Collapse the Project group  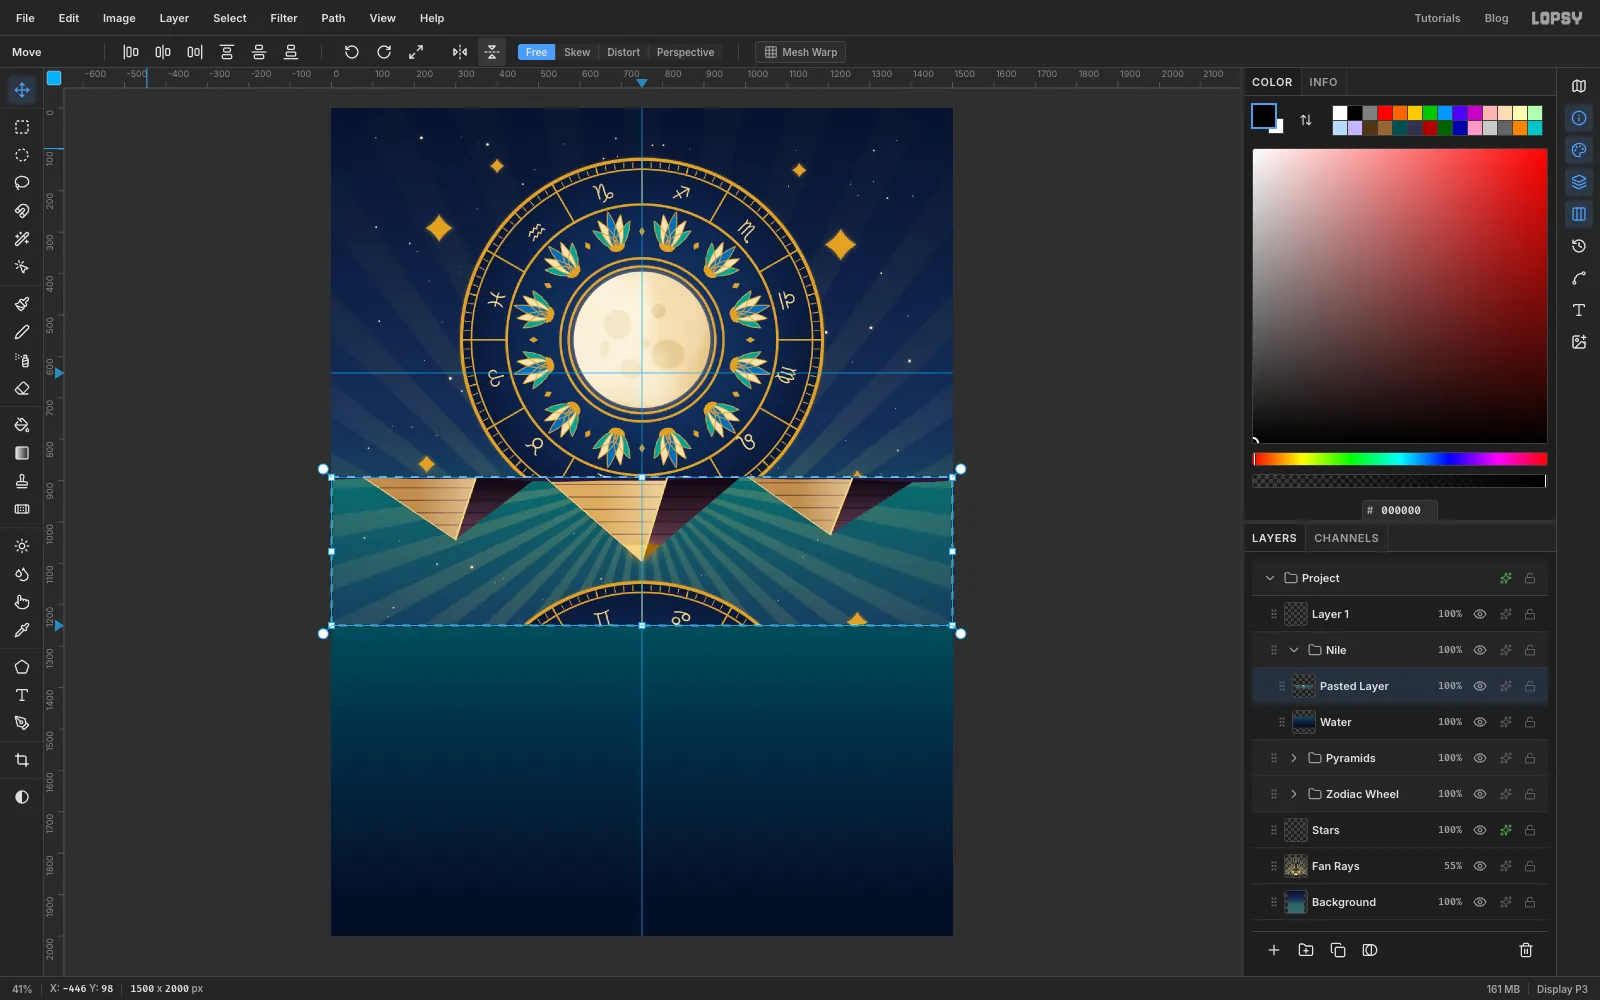point(1270,578)
